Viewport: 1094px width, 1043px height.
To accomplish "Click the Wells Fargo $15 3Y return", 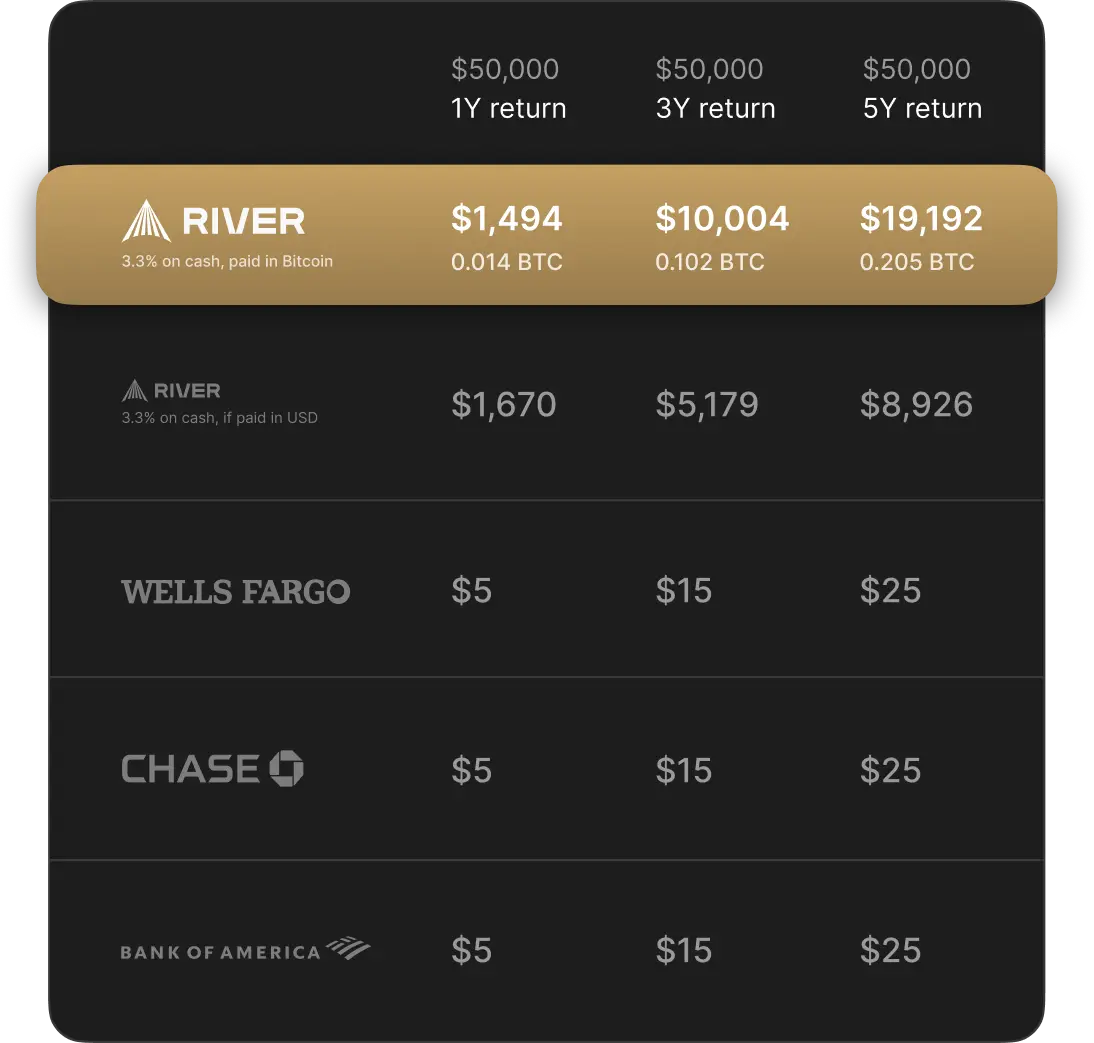I will pyautogui.click(x=684, y=590).
